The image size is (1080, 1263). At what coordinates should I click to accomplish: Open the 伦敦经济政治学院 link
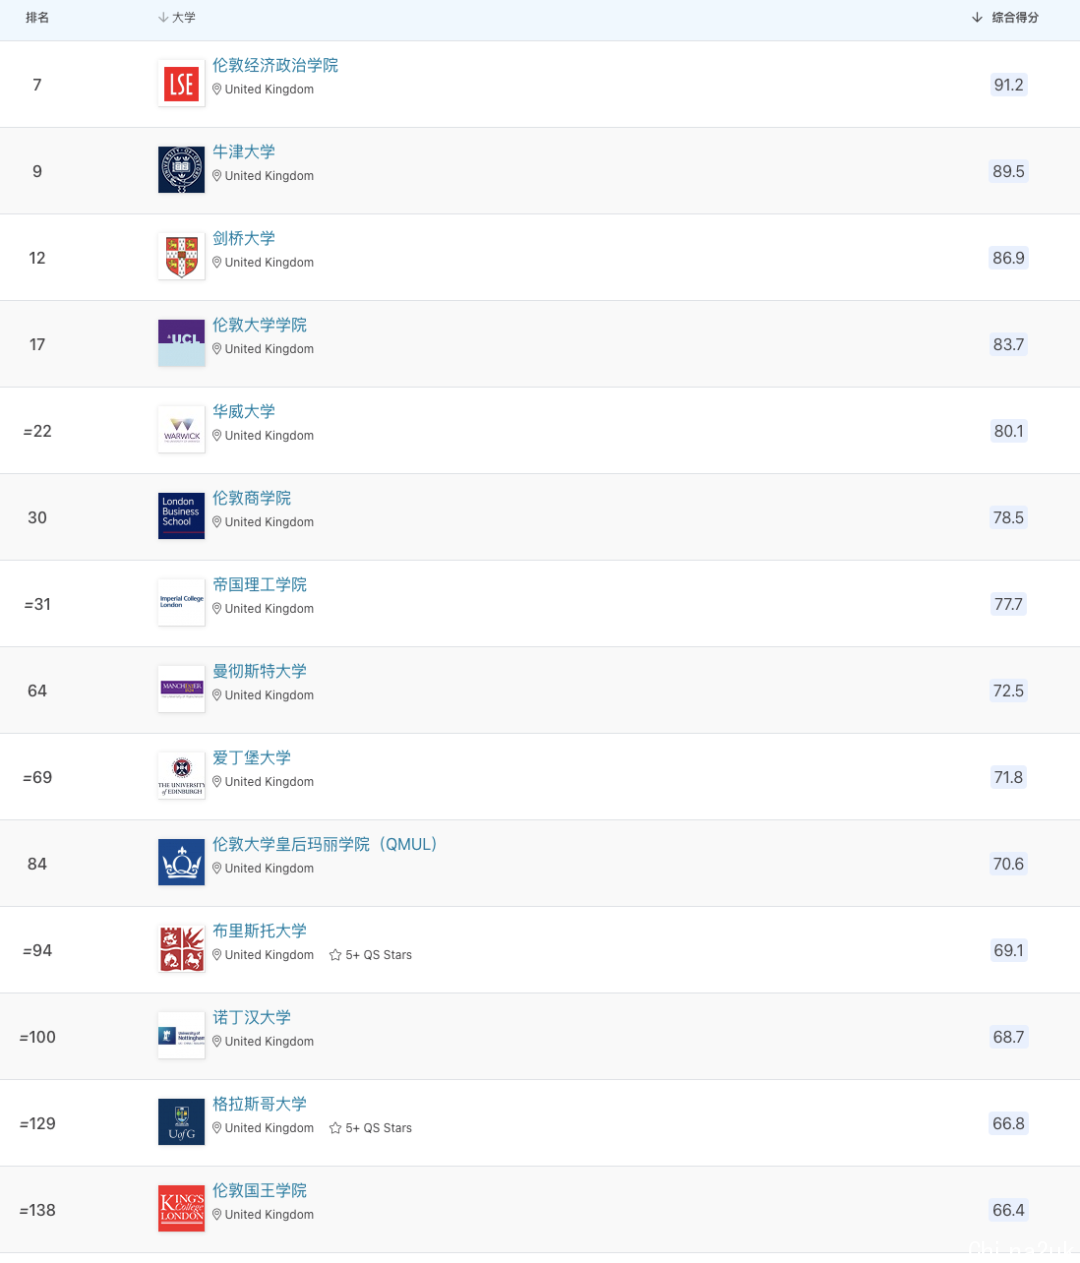(275, 65)
